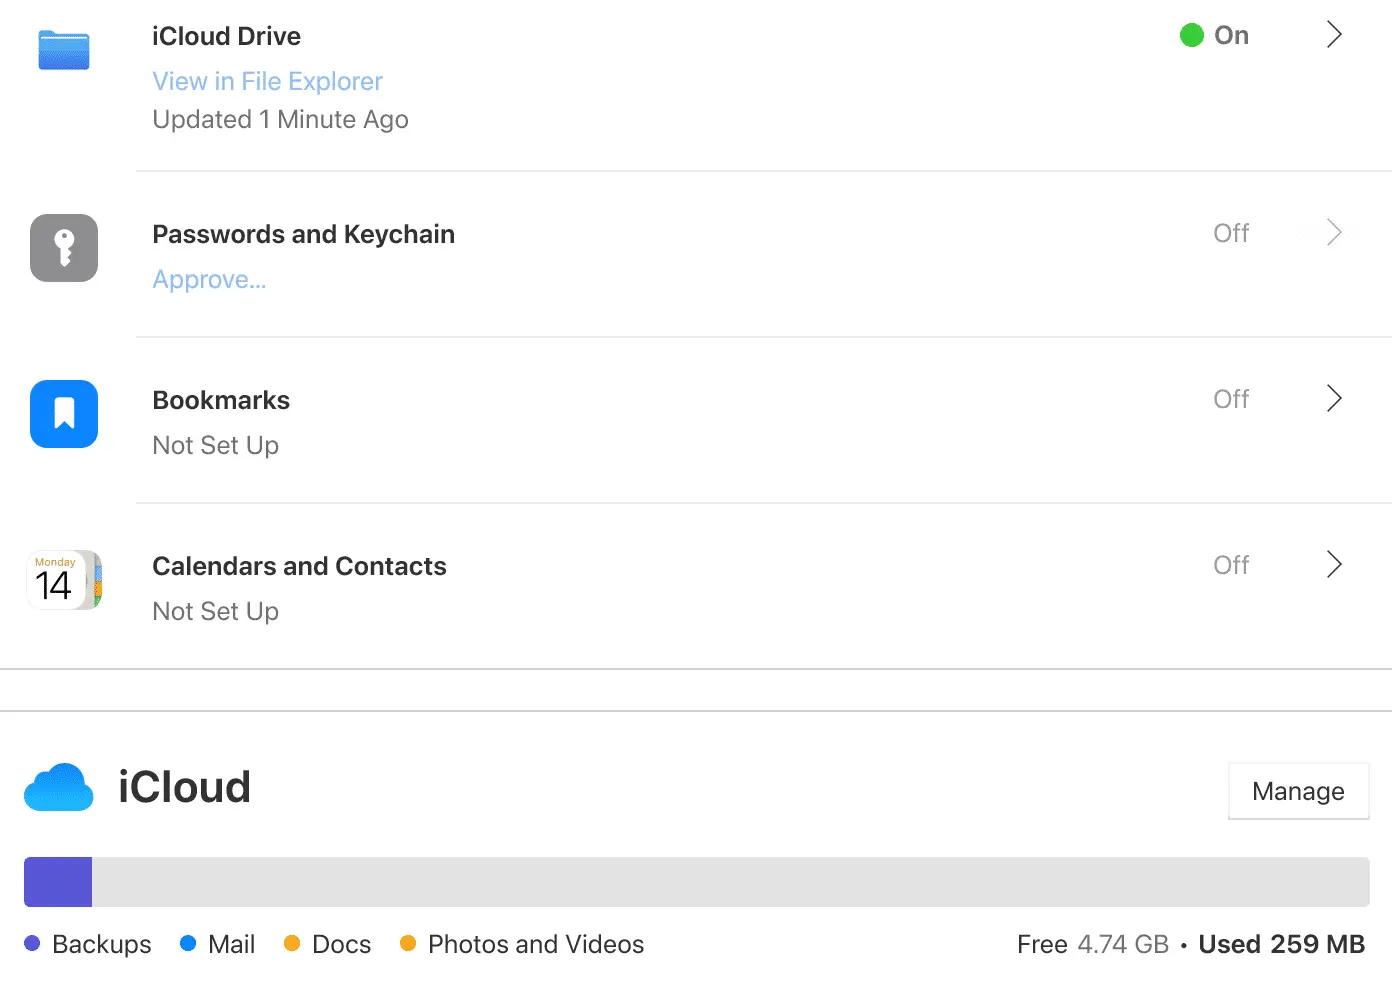
Task: Open the Bookmarks row title
Action: (x=221, y=400)
